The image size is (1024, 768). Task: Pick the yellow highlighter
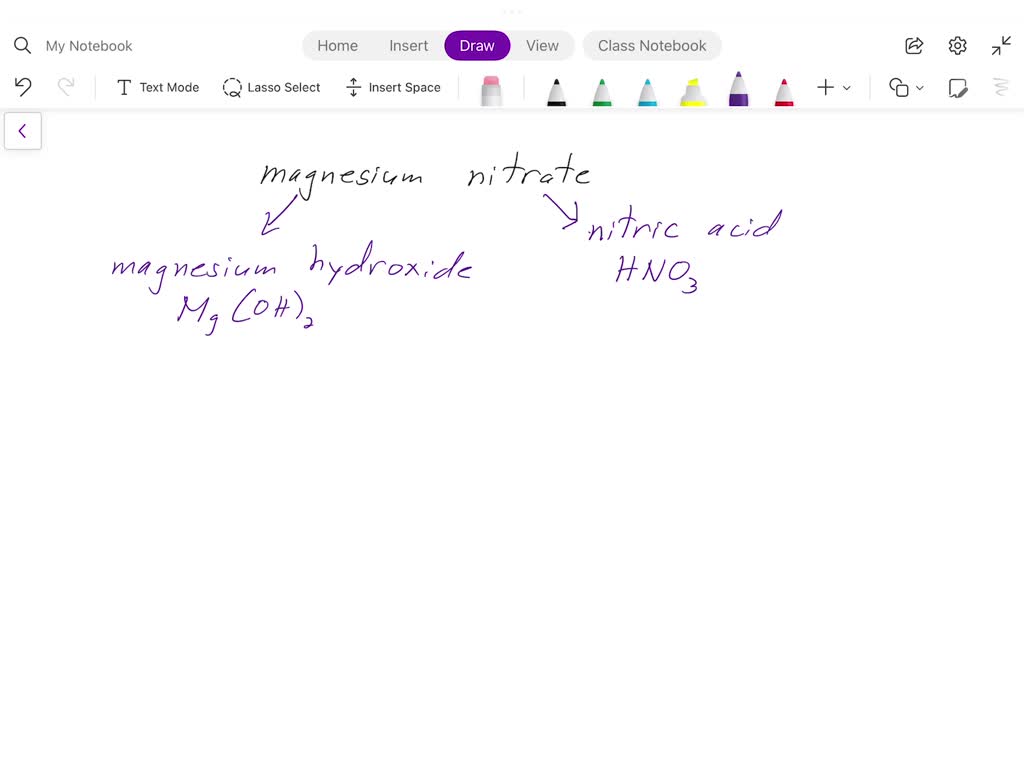692,88
